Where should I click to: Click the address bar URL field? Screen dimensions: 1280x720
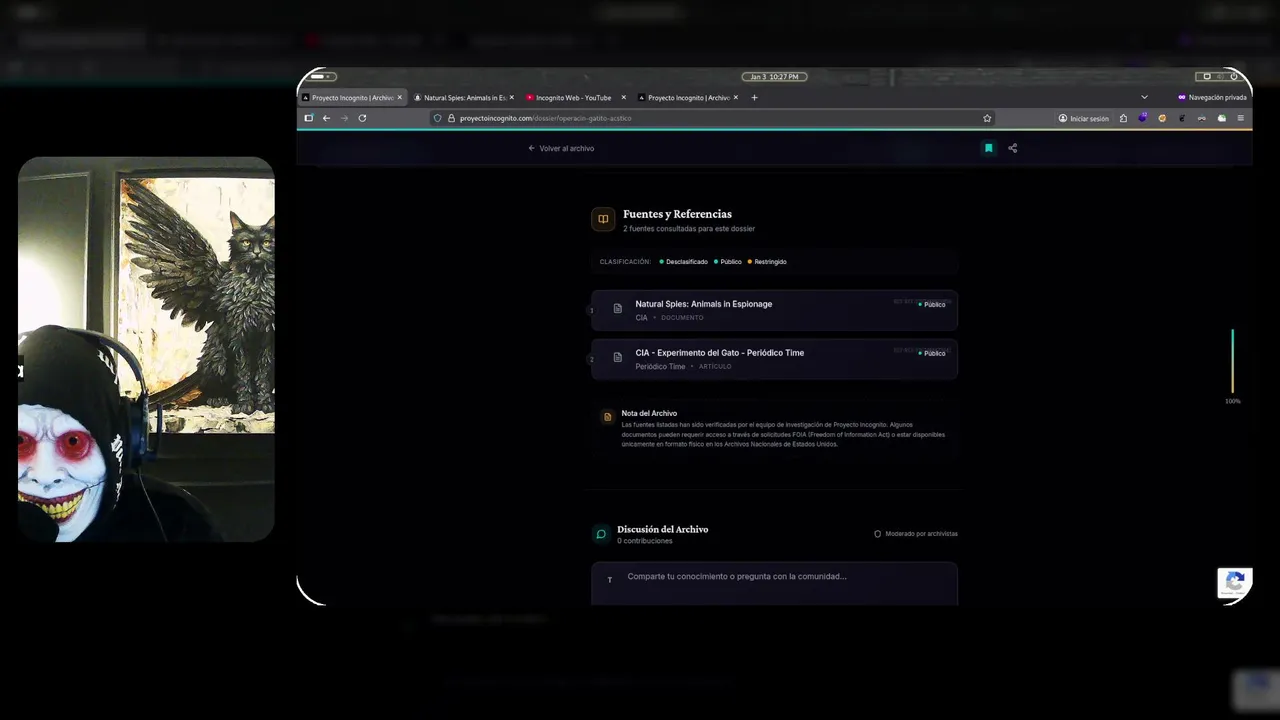click(712, 118)
